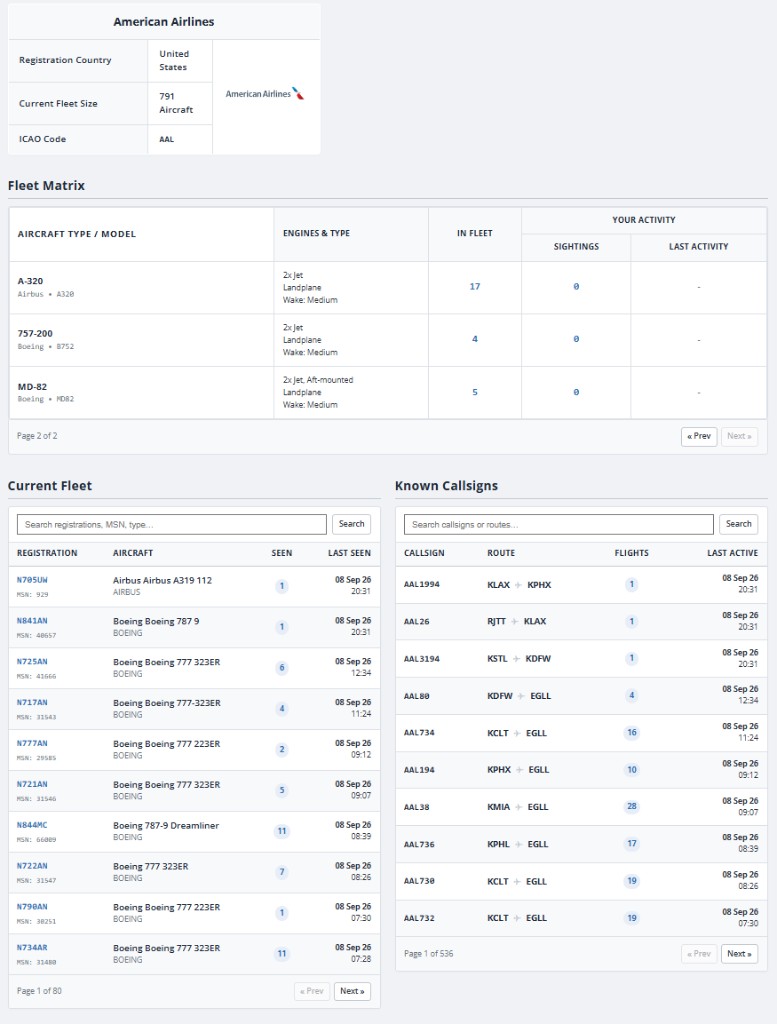
Task: Open registration N841AN
Action: tap(32, 621)
